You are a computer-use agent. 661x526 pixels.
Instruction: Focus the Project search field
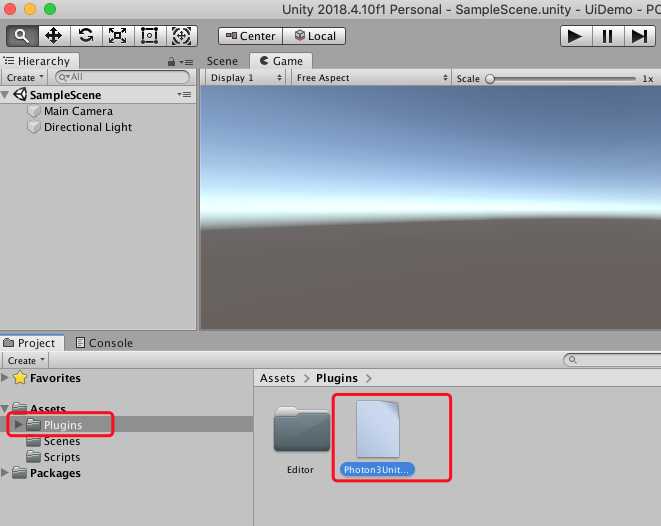click(x=612, y=360)
